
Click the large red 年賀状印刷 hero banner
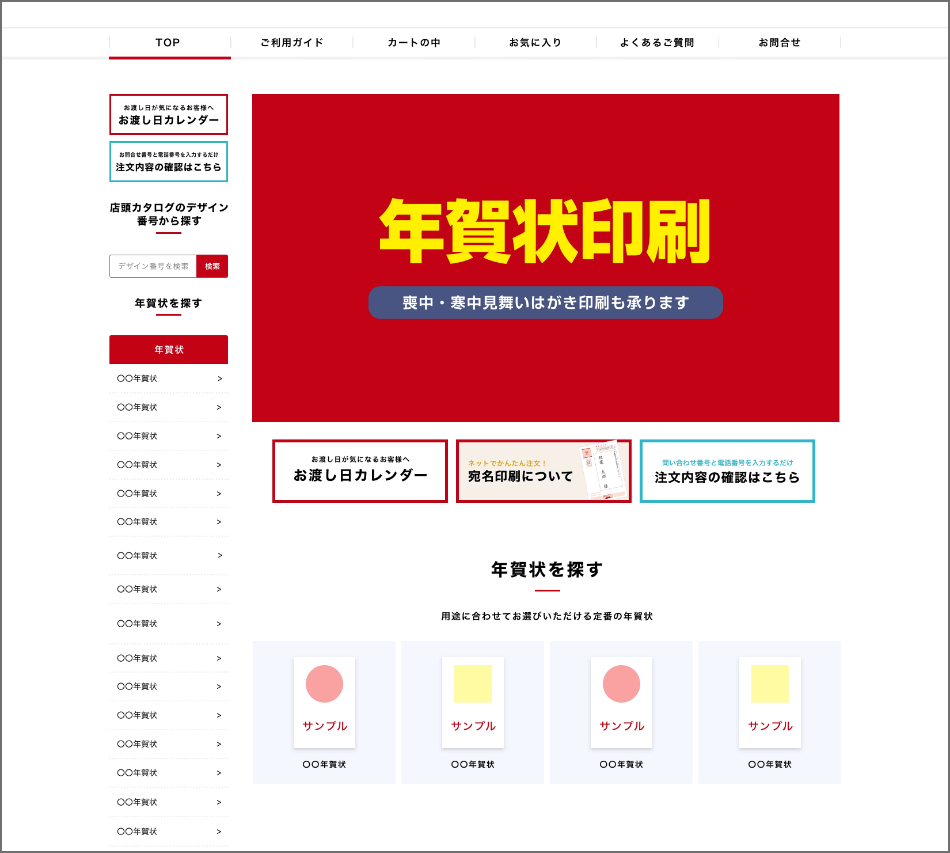(545, 258)
